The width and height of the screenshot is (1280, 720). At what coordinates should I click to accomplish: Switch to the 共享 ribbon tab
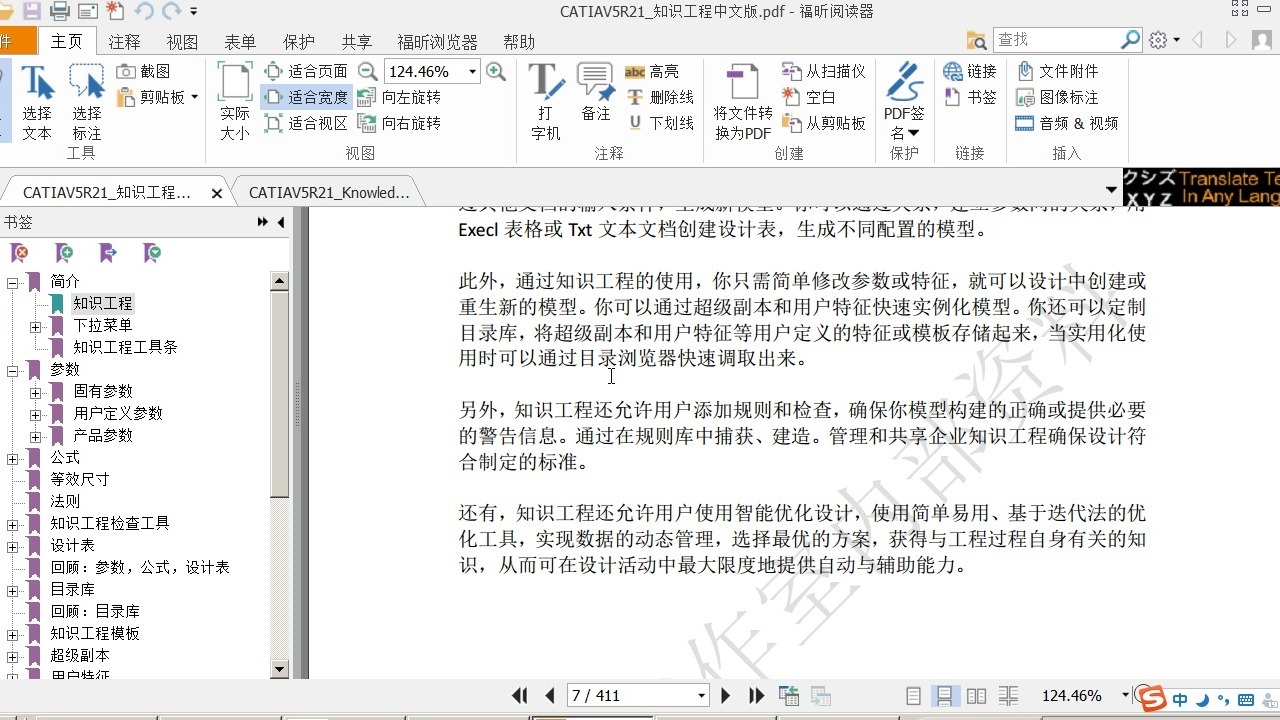click(357, 42)
